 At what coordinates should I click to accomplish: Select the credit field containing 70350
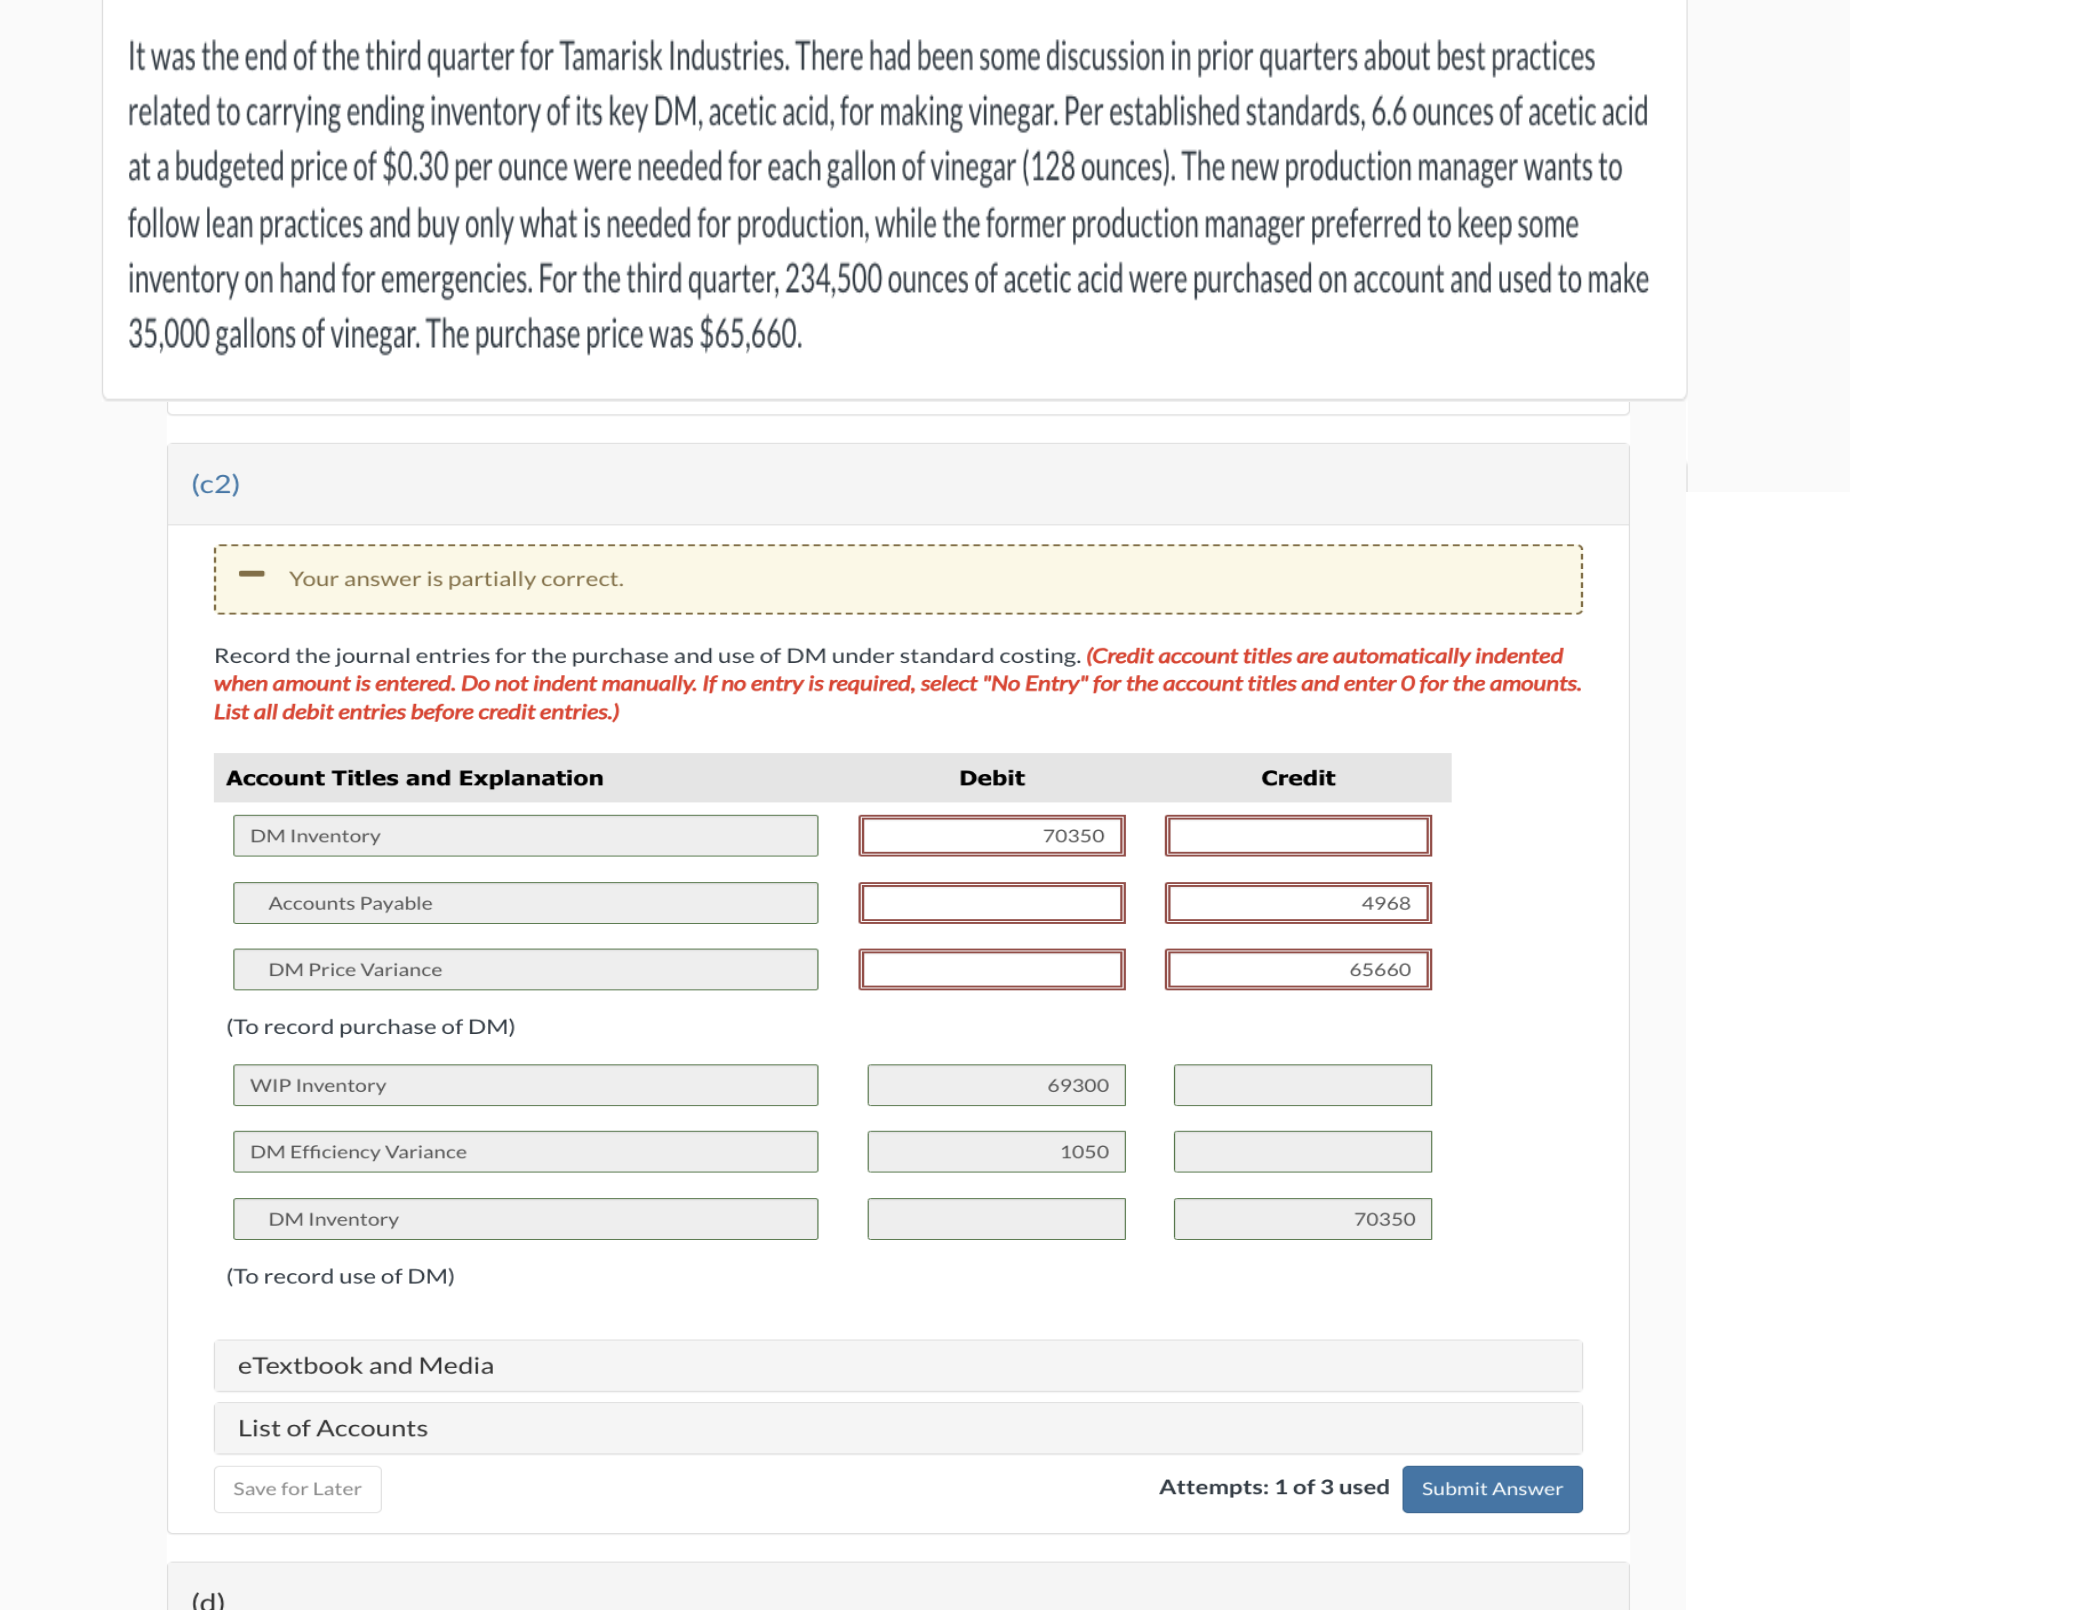click(1302, 1218)
